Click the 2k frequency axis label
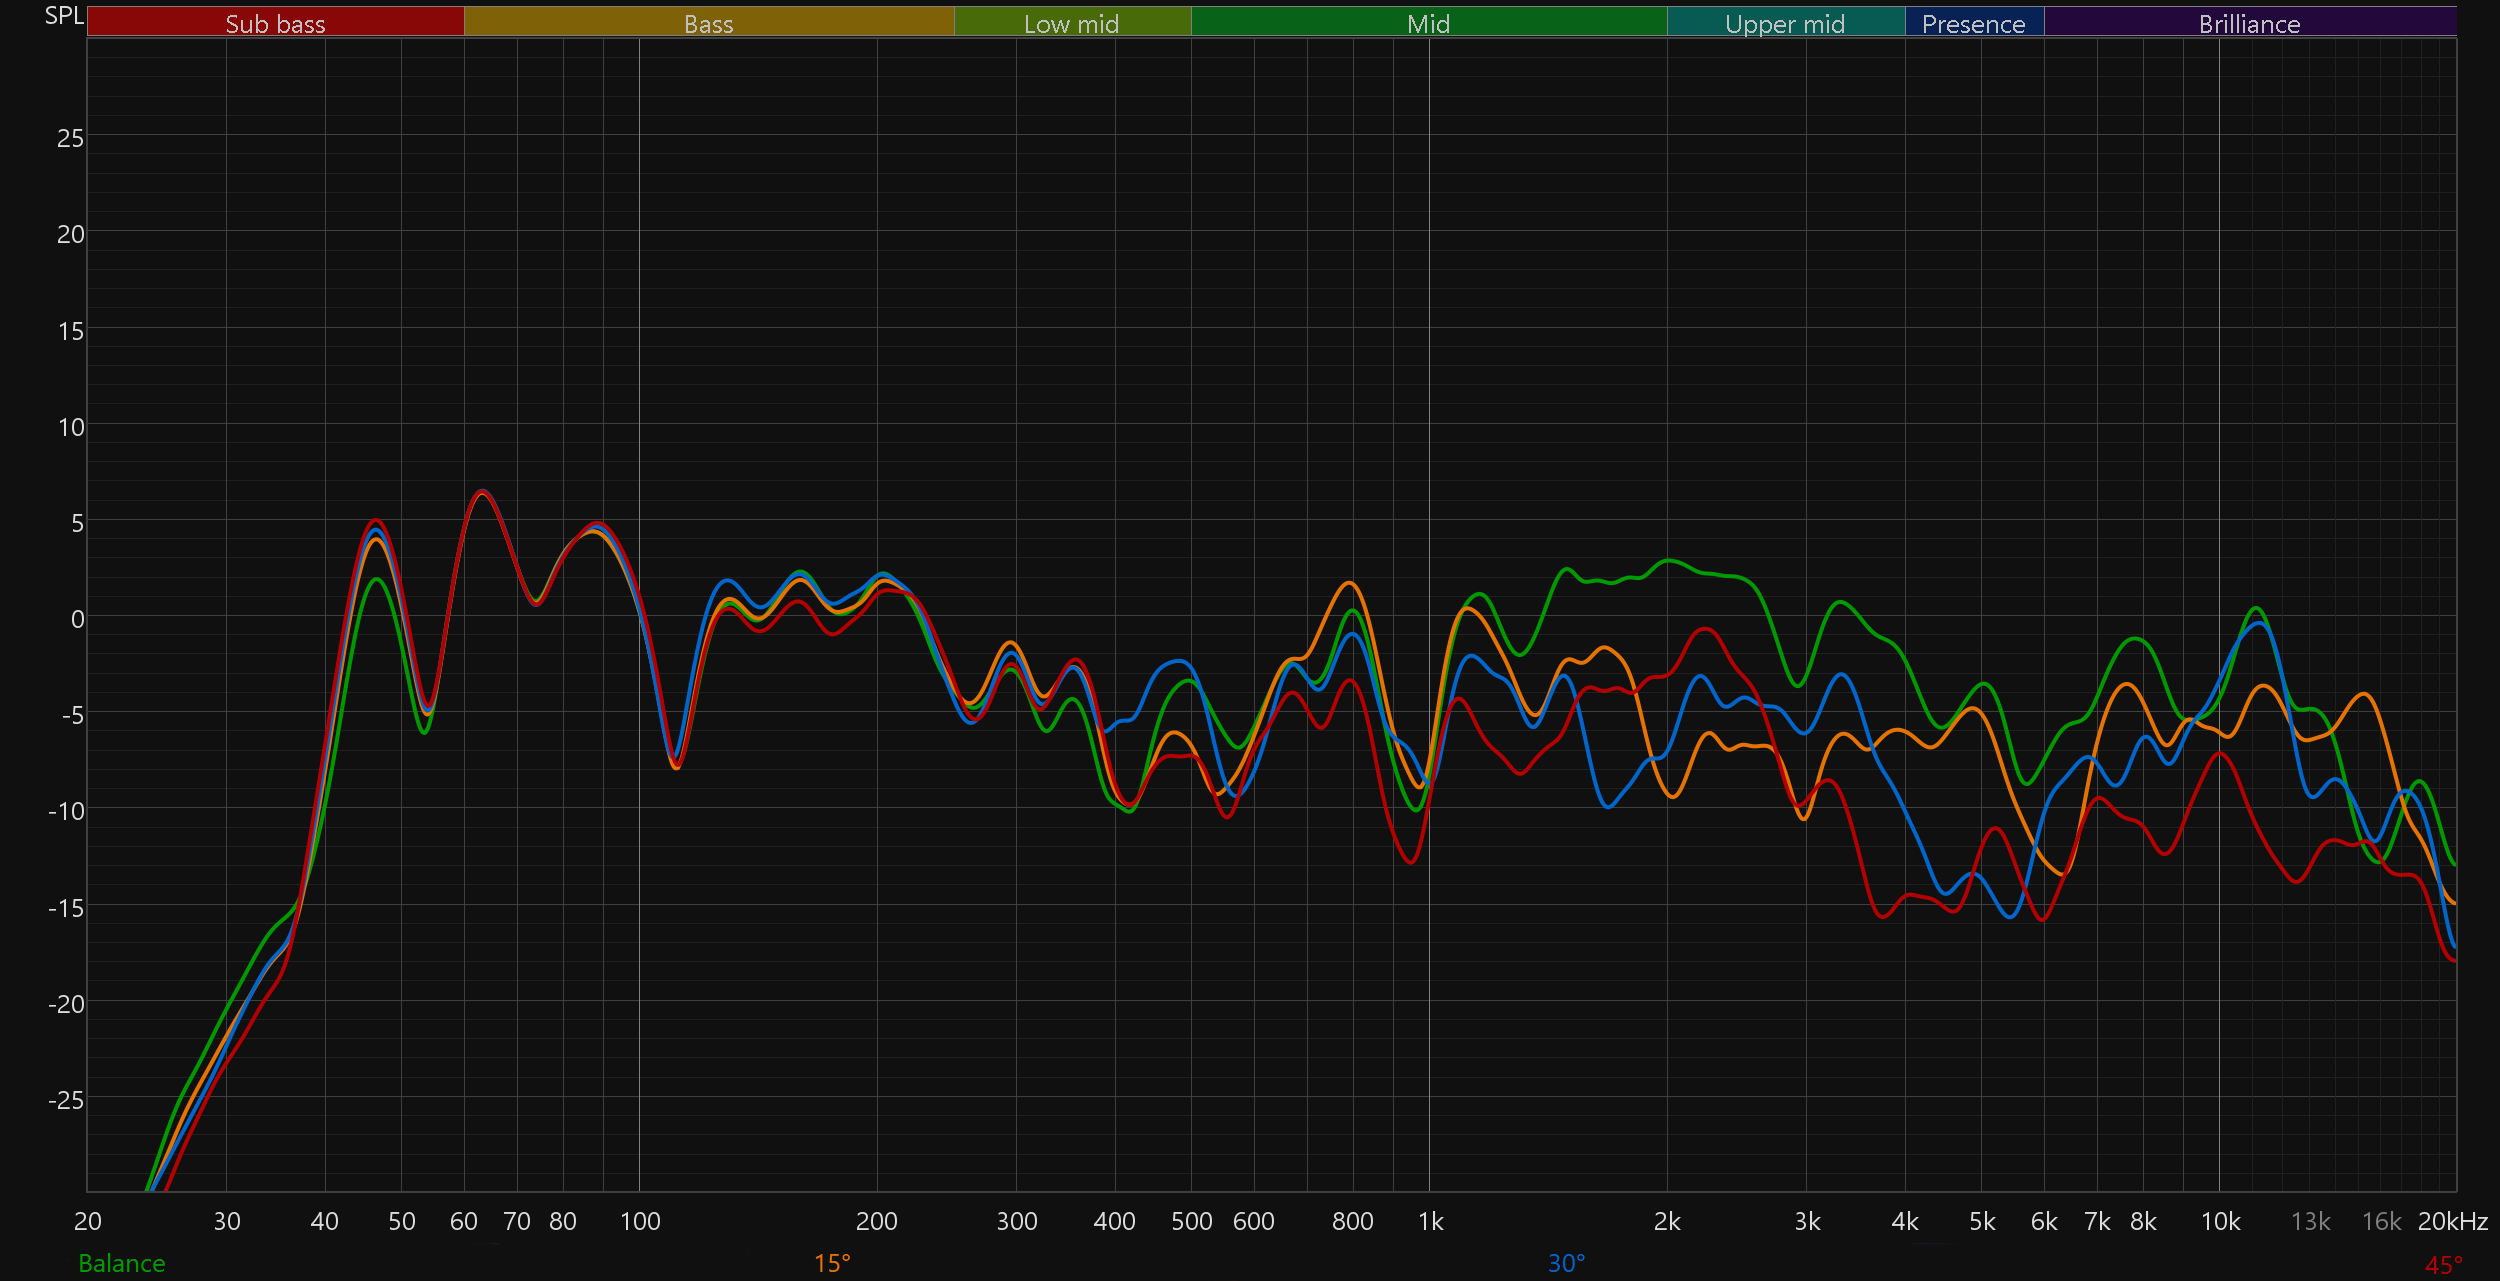The height and width of the screenshot is (1281, 2500). tap(1667, 1222)
